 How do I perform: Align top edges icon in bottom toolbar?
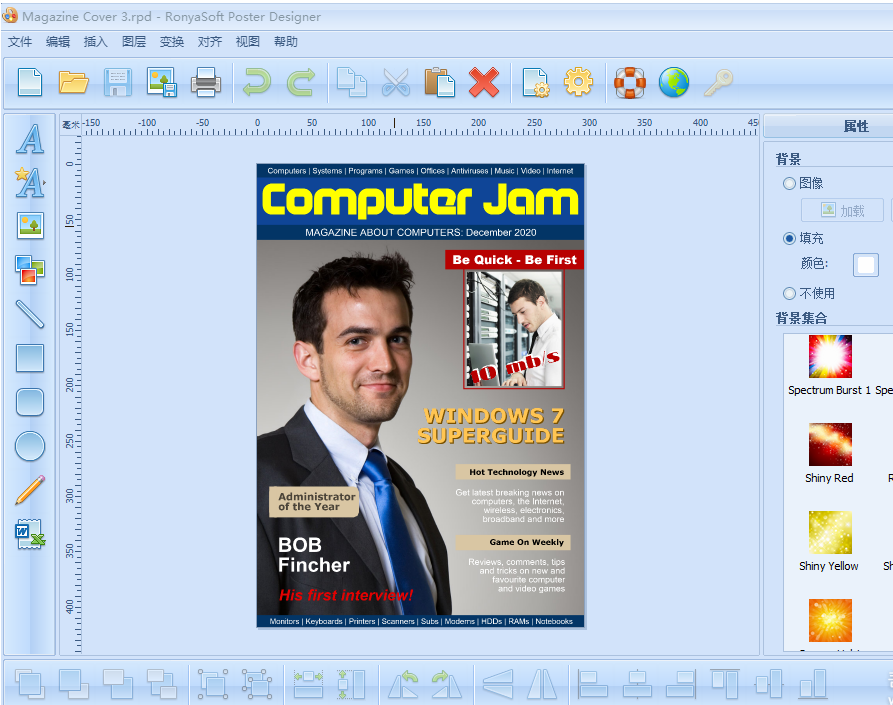click(x=726, y=684)
